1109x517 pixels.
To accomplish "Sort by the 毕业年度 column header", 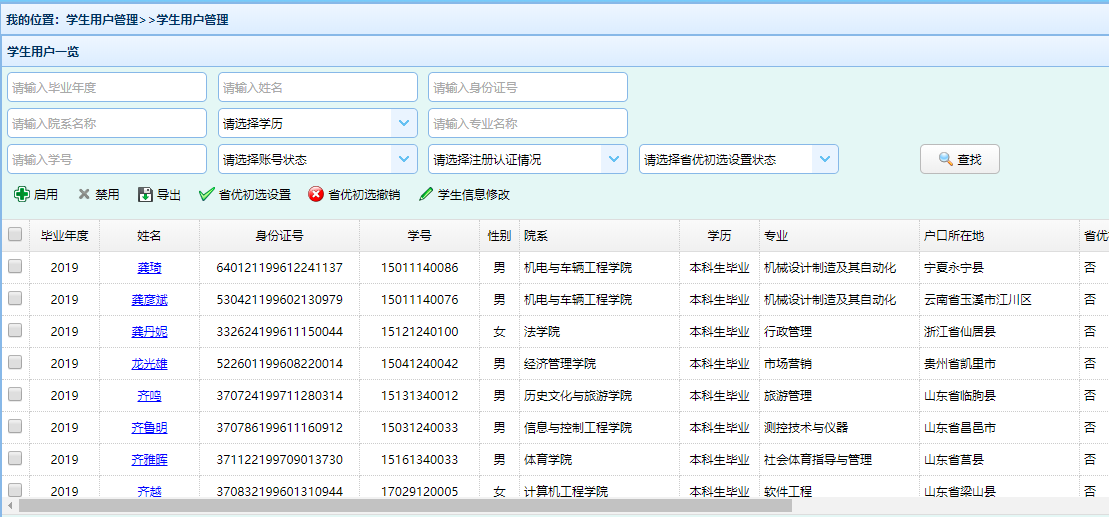I will point(65,236).
